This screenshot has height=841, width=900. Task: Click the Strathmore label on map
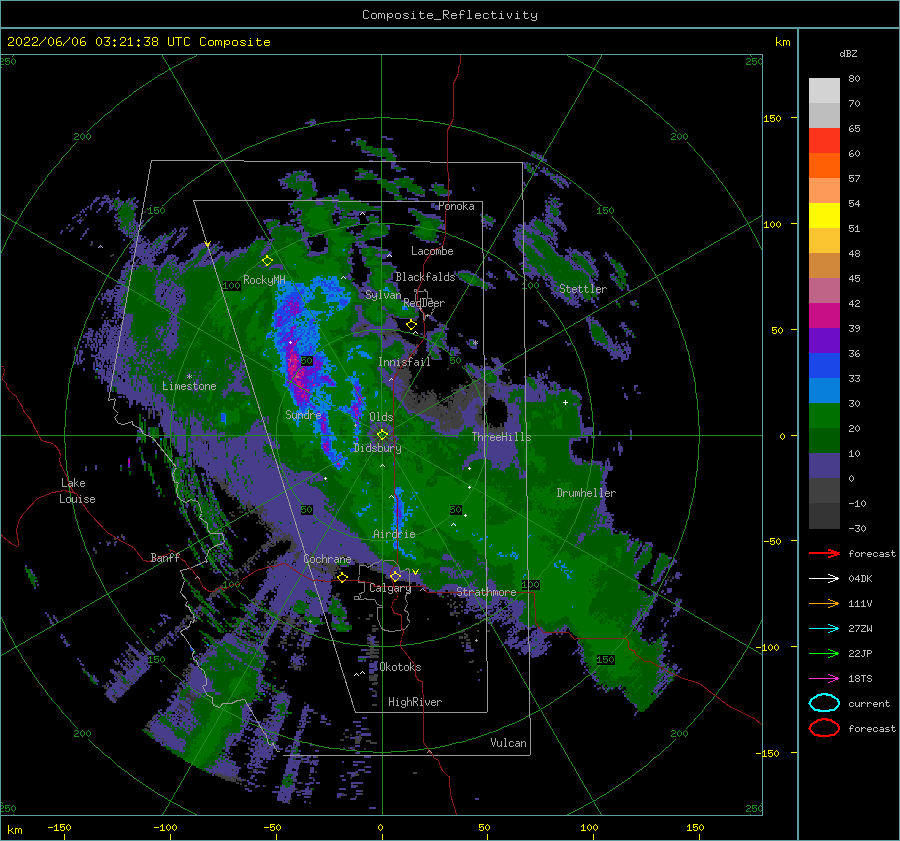tap(486, 592)
